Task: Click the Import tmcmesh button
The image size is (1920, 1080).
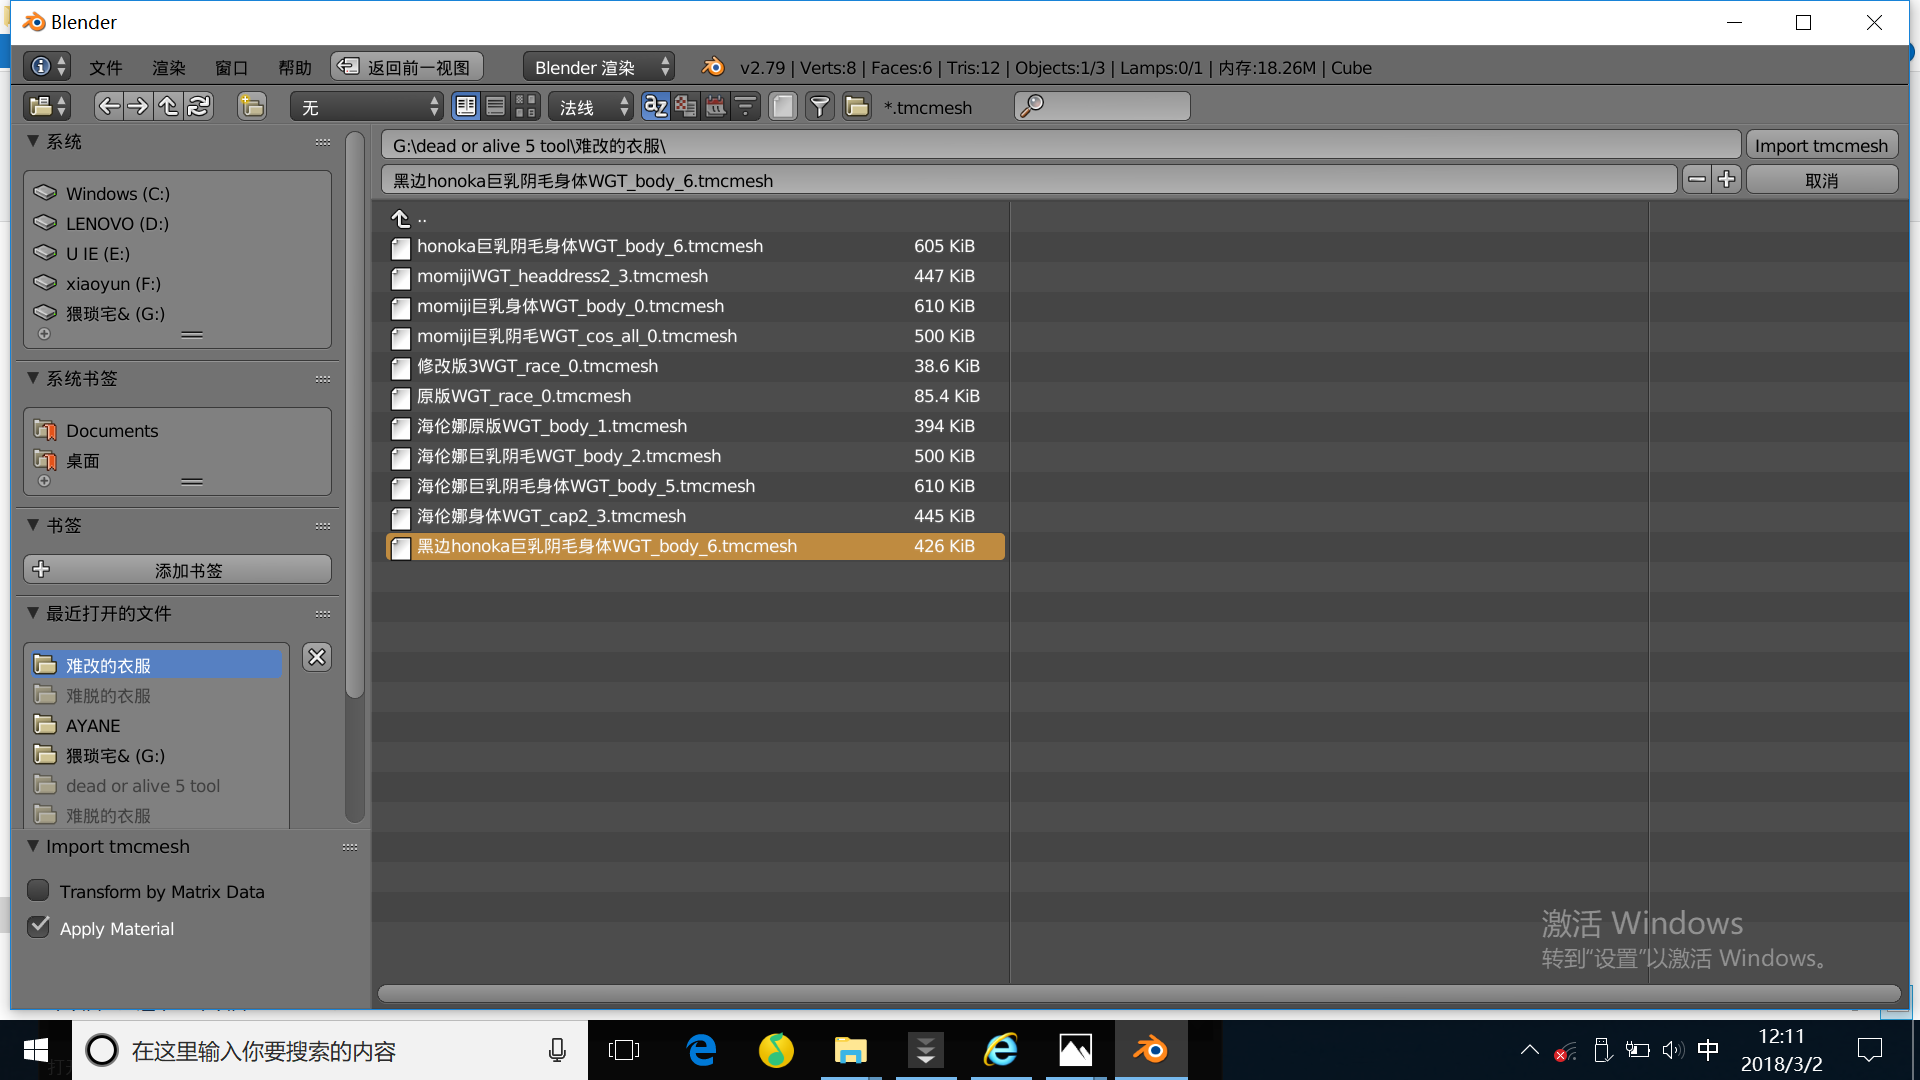Action: [x=1820, y=145]
